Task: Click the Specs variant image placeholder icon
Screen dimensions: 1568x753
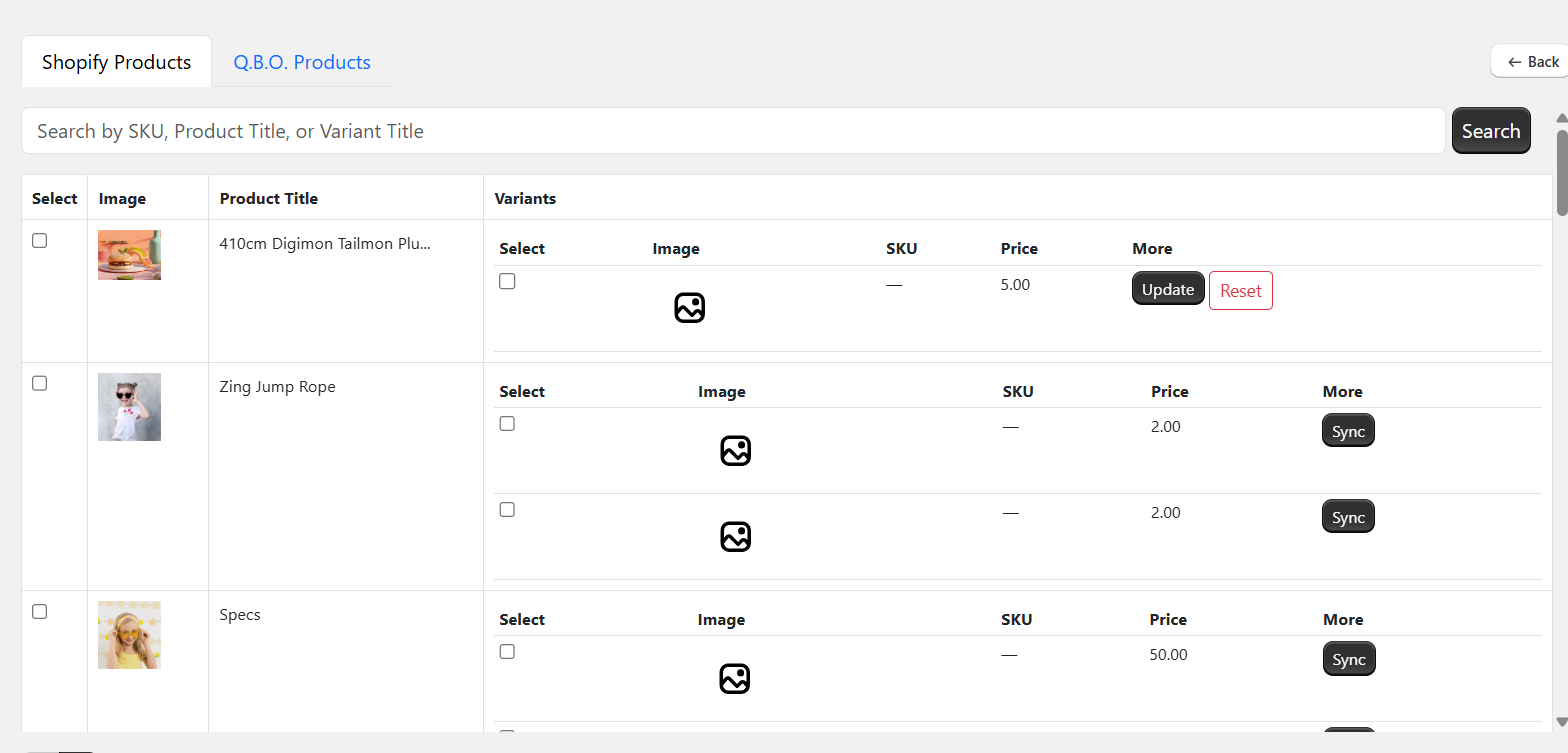Action: pyautogui.click(x=734, y=679)
